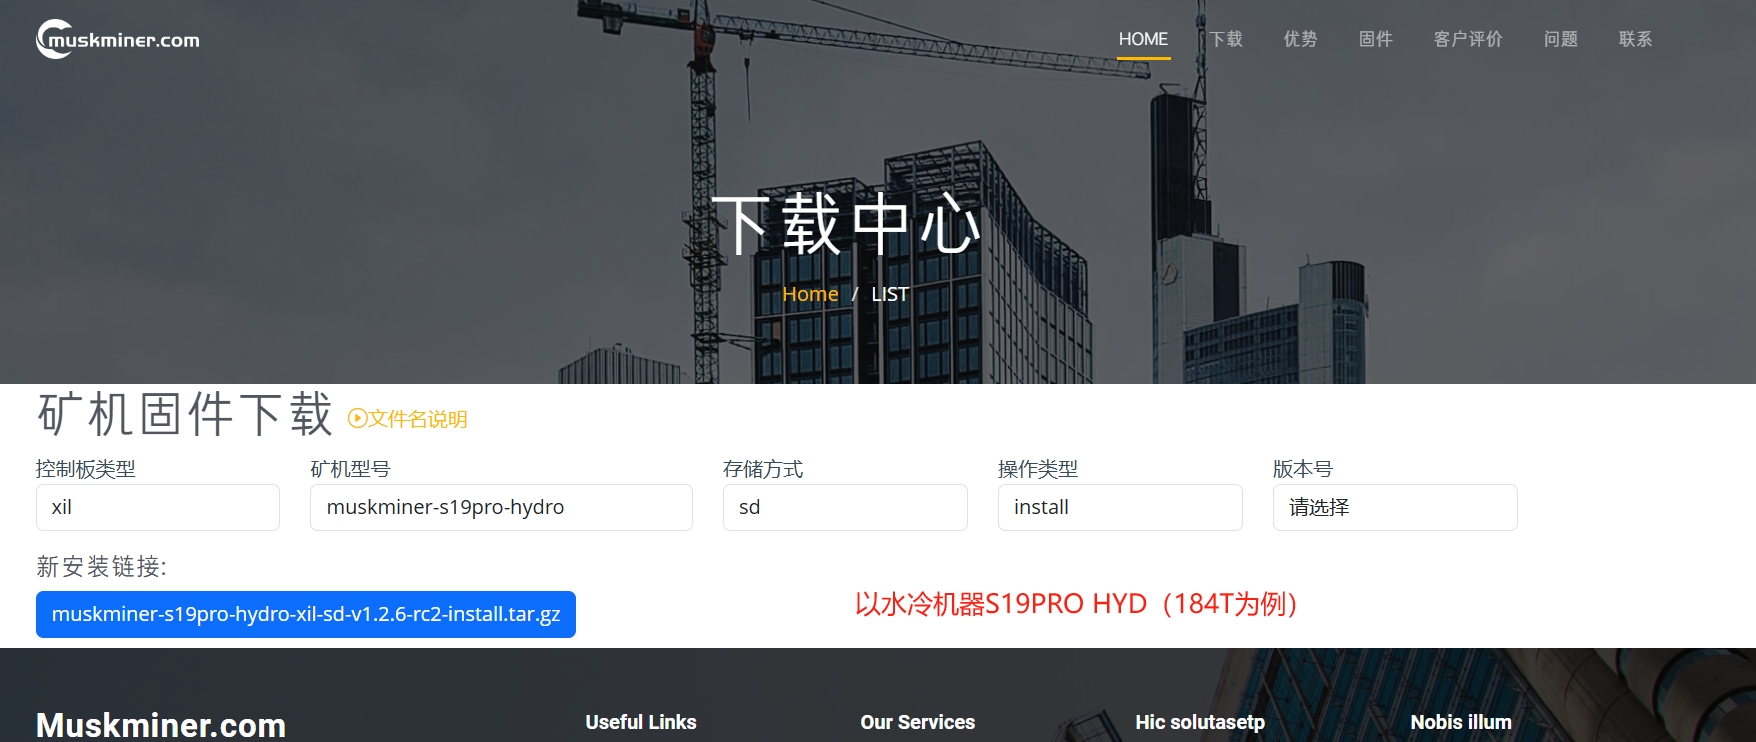Click the 矿机型号 field label
1756x742 pixels.
click(x=350, y=469)
